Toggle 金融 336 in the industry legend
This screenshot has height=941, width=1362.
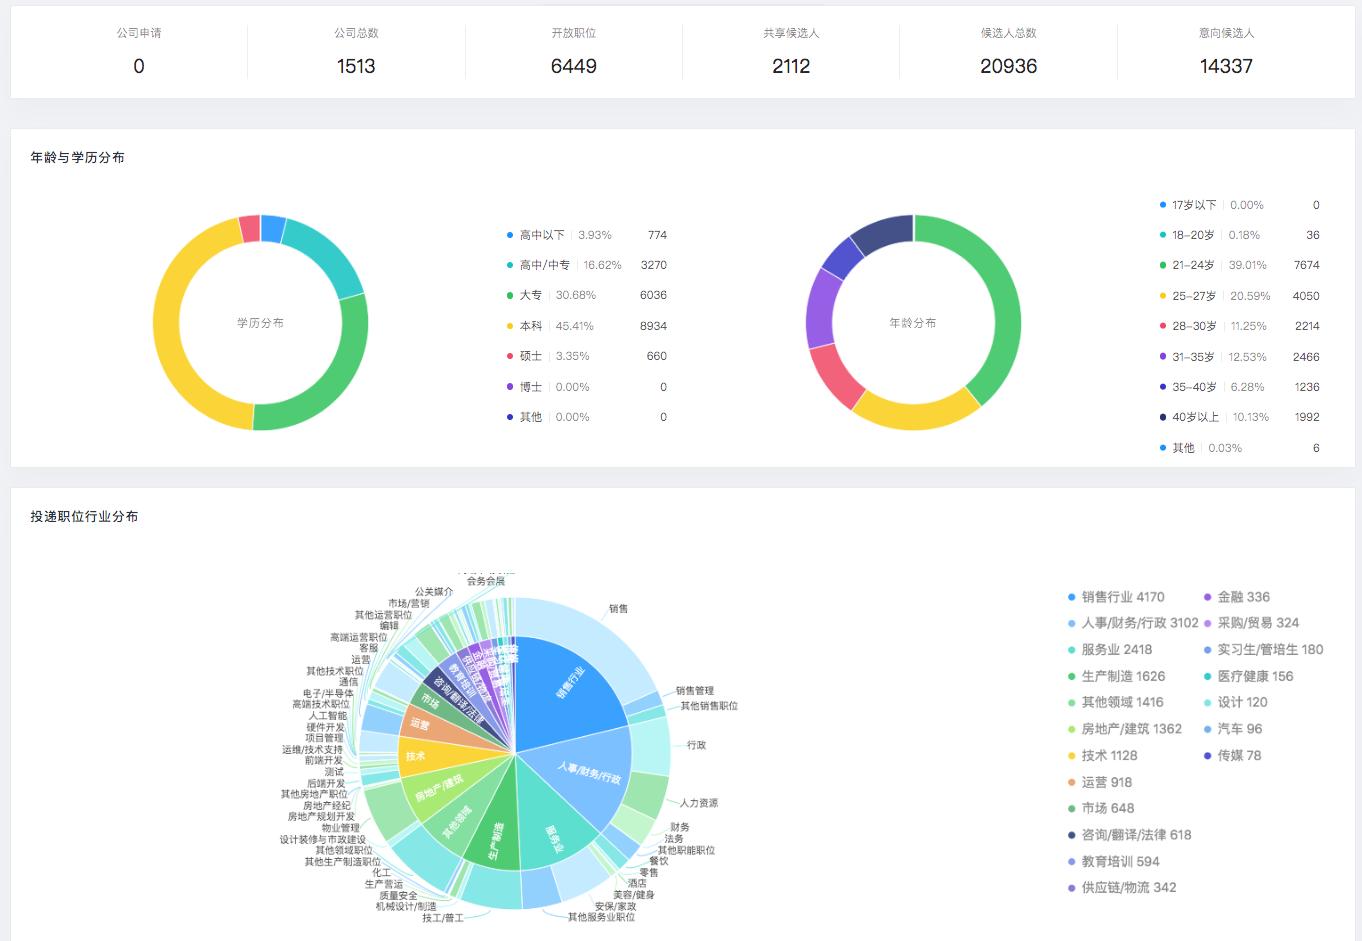point(1243,597)
